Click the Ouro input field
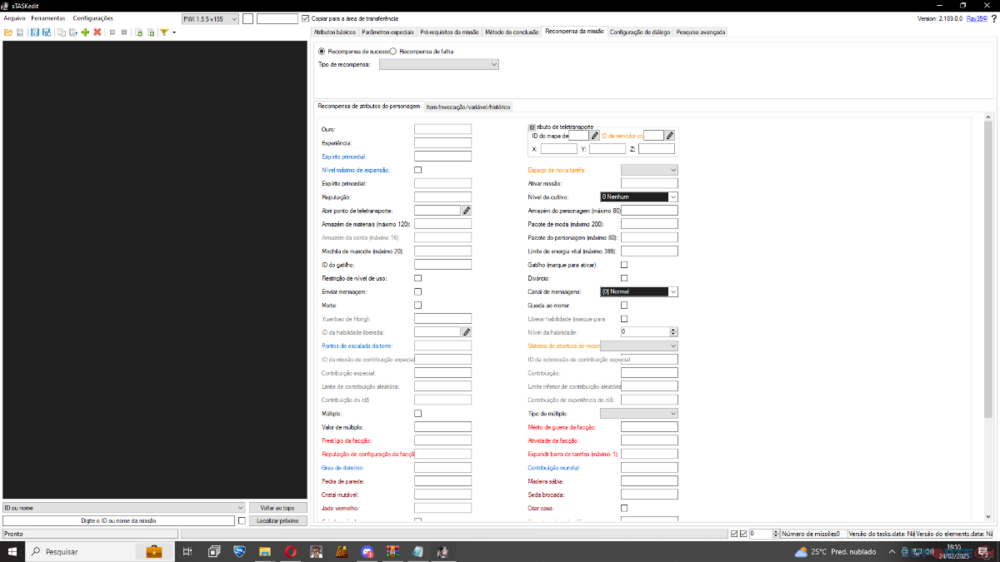This screenshot has height=562, width=1000. [442, 129]
